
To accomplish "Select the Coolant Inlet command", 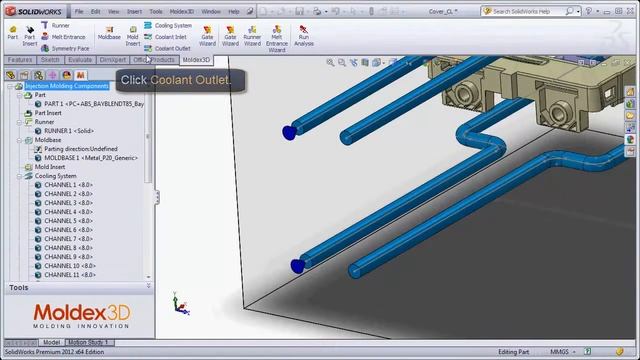I will pyautogui.click(x=165, y=37).
